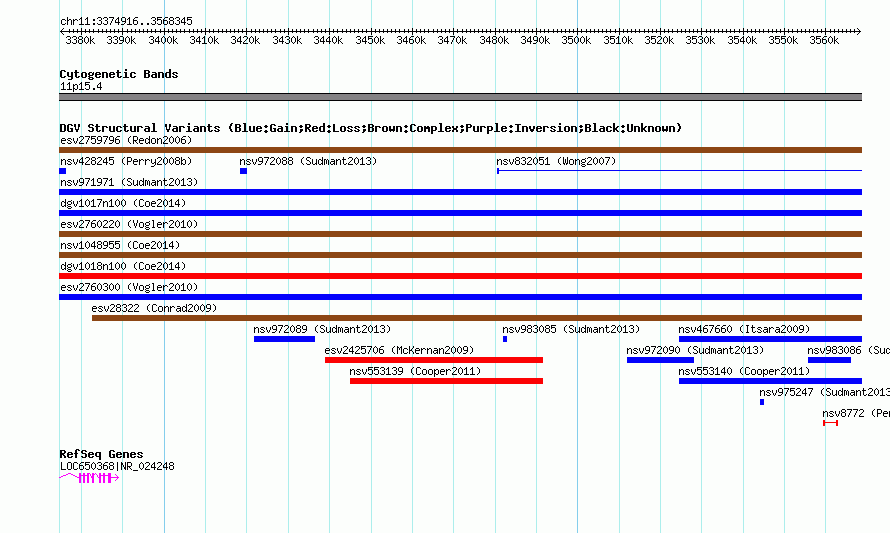Select the nsv971971 (Sudmant2013) label
The image size is (890, 533).
coord(129,182)
